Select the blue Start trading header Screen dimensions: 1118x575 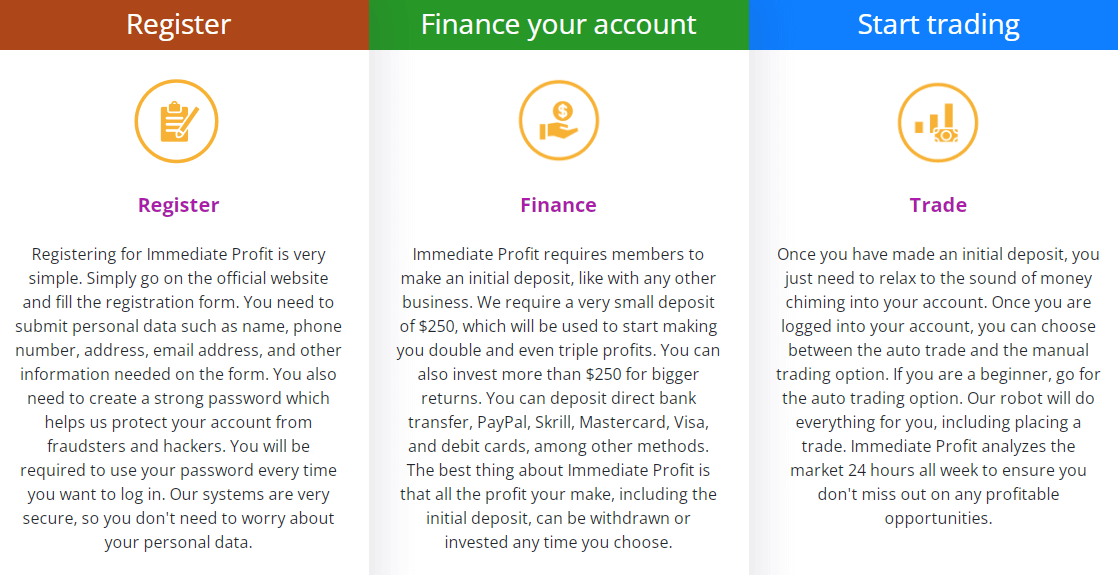pos(933,25)
